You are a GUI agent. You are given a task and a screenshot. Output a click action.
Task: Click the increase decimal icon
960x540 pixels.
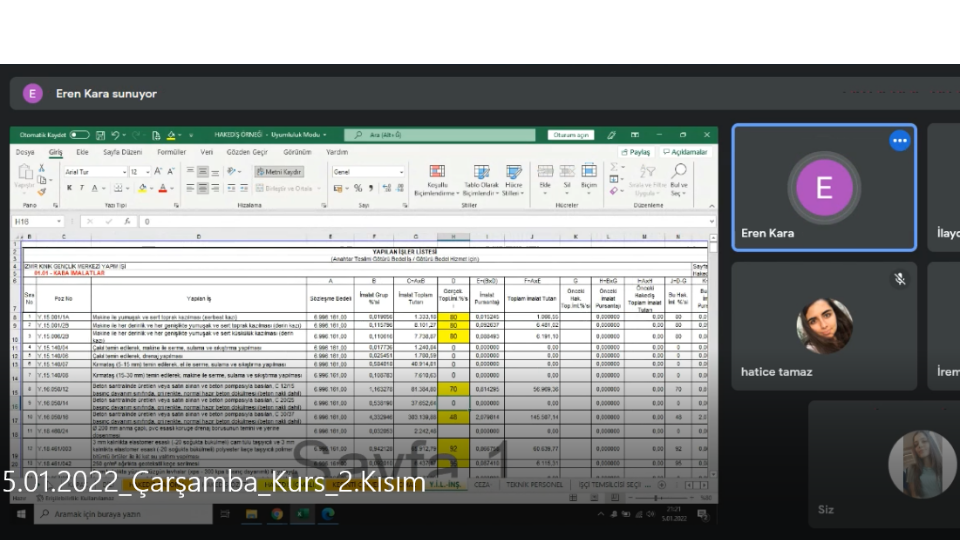(386, 189)
